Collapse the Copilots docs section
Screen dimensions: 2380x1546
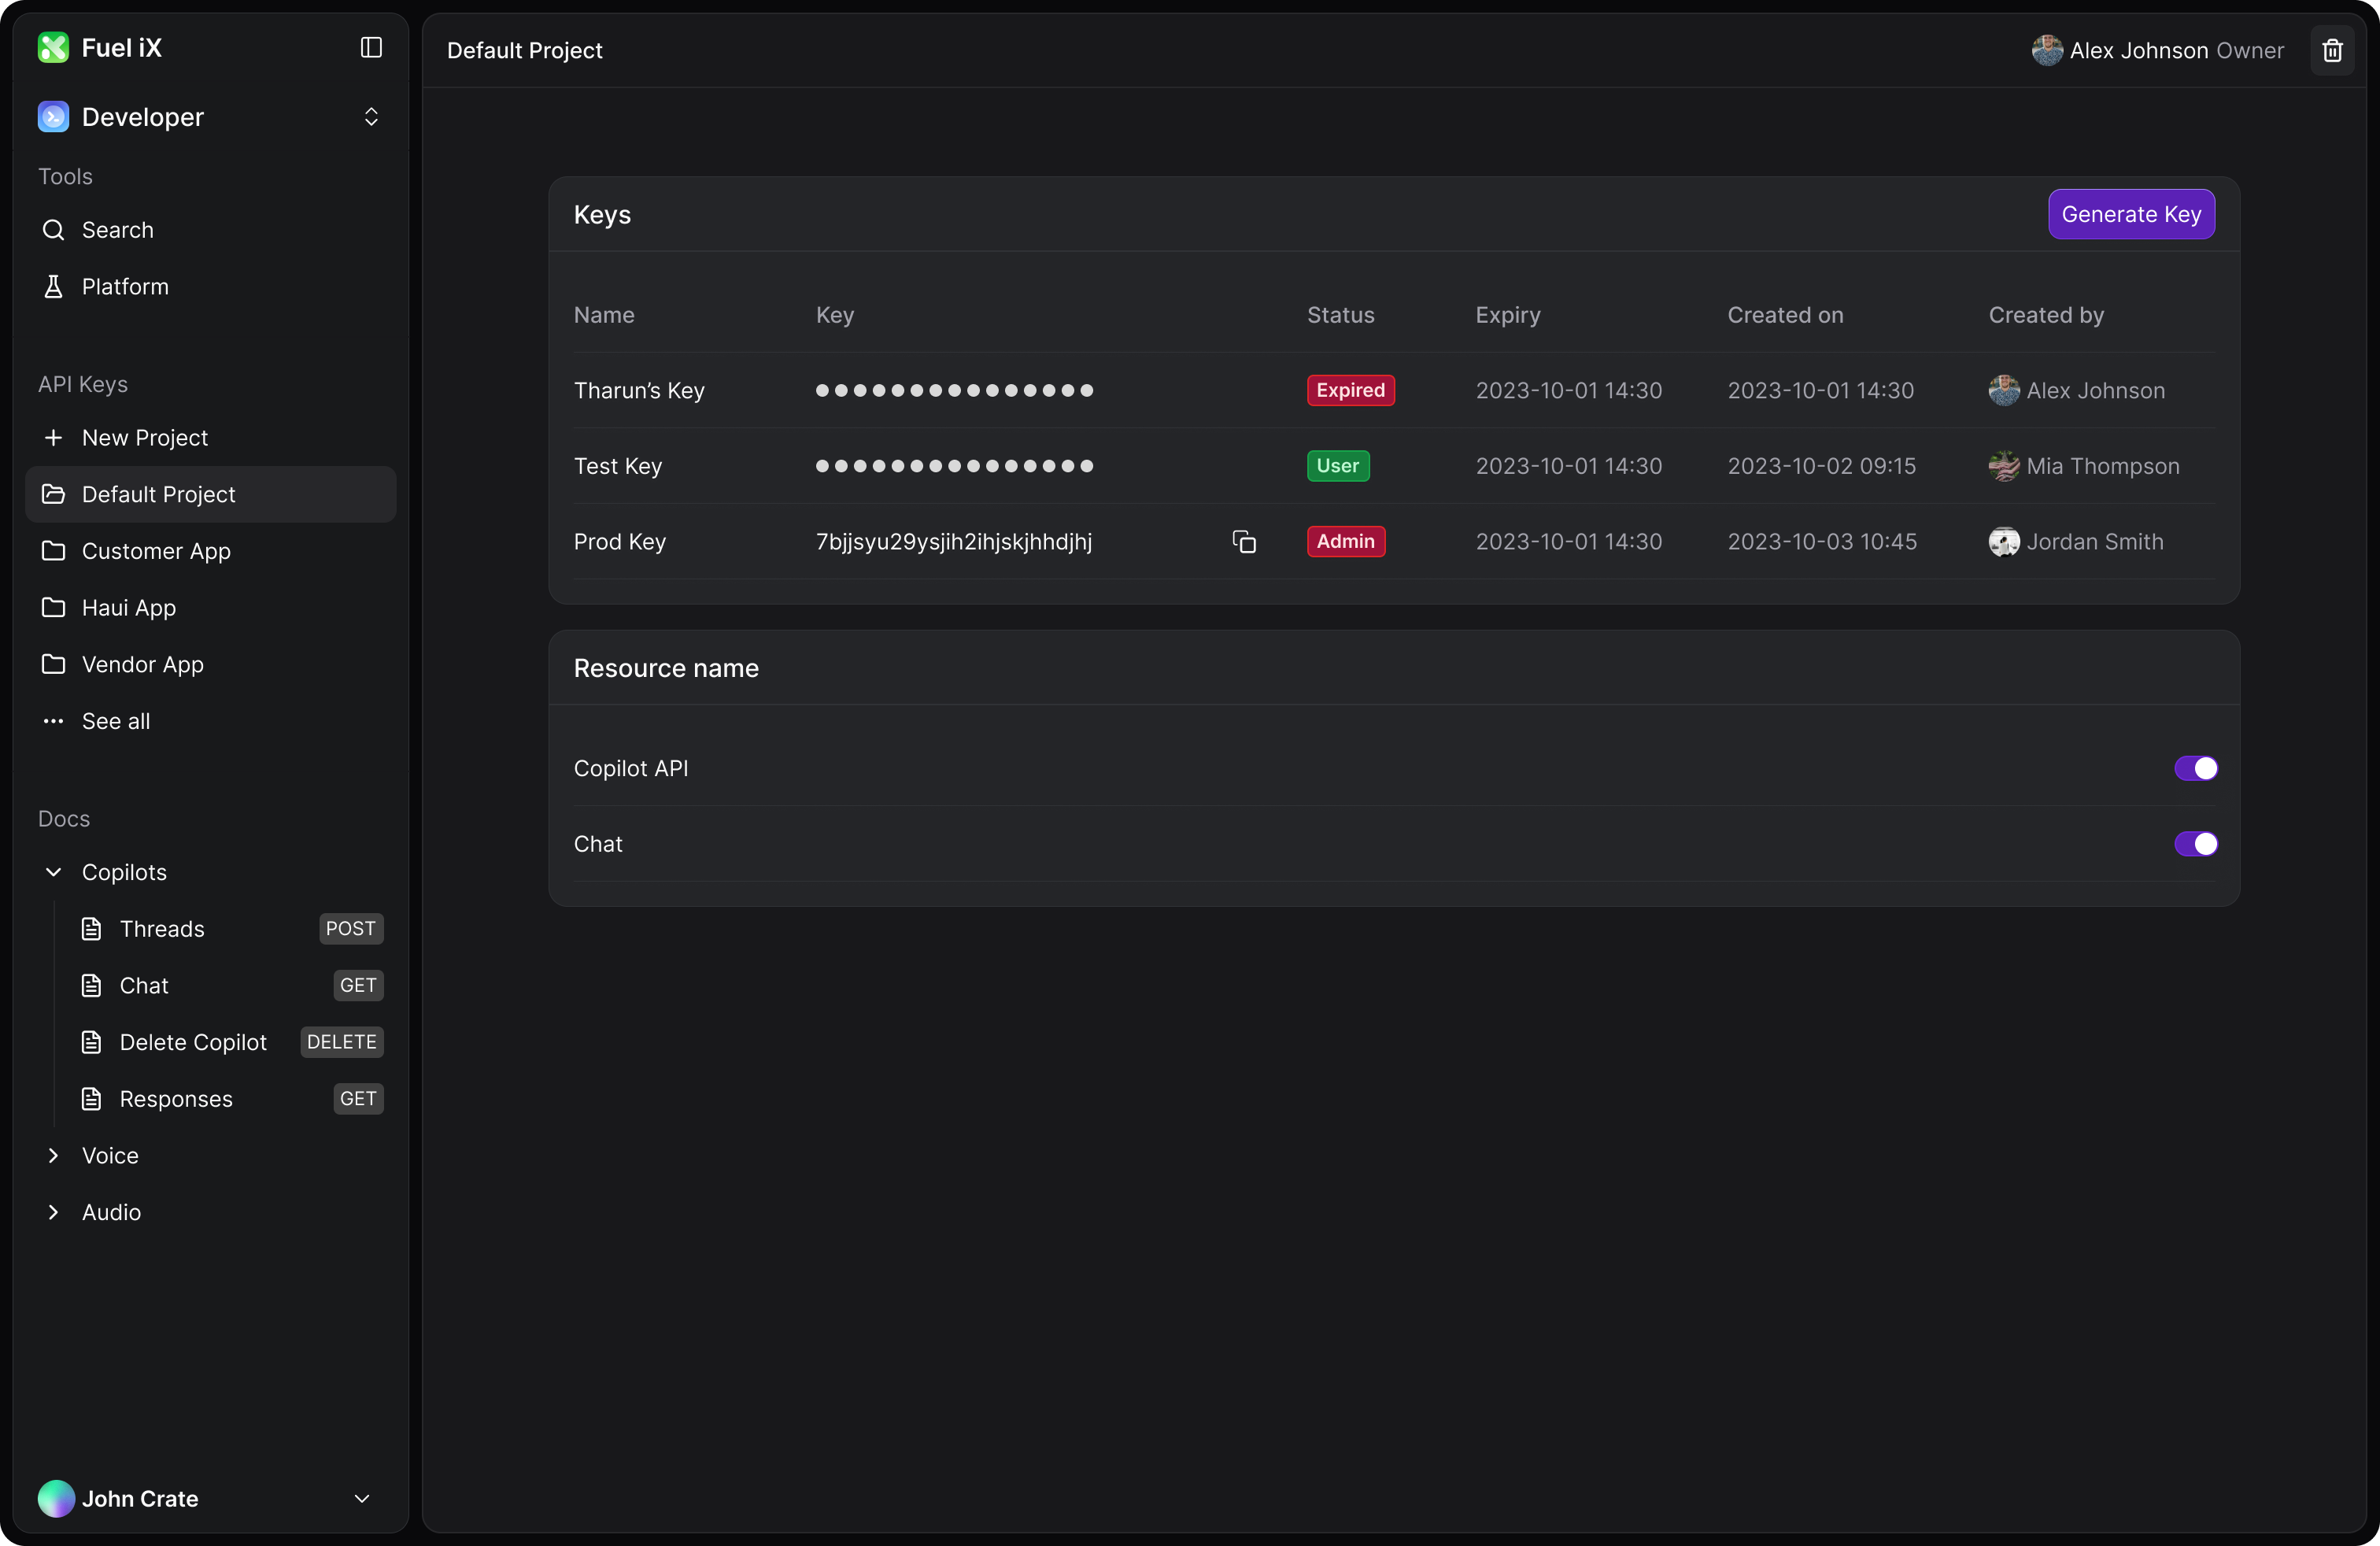point(53,873)
